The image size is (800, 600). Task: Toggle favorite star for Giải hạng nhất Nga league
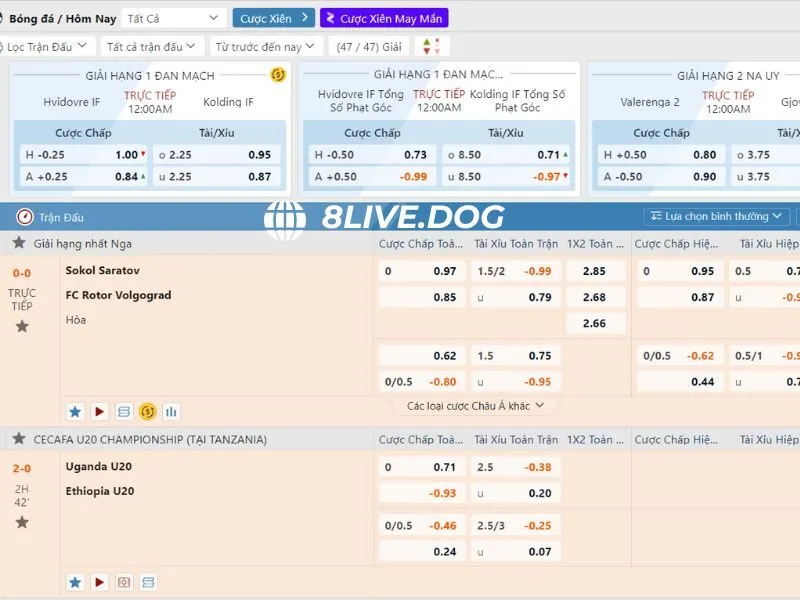18,243
